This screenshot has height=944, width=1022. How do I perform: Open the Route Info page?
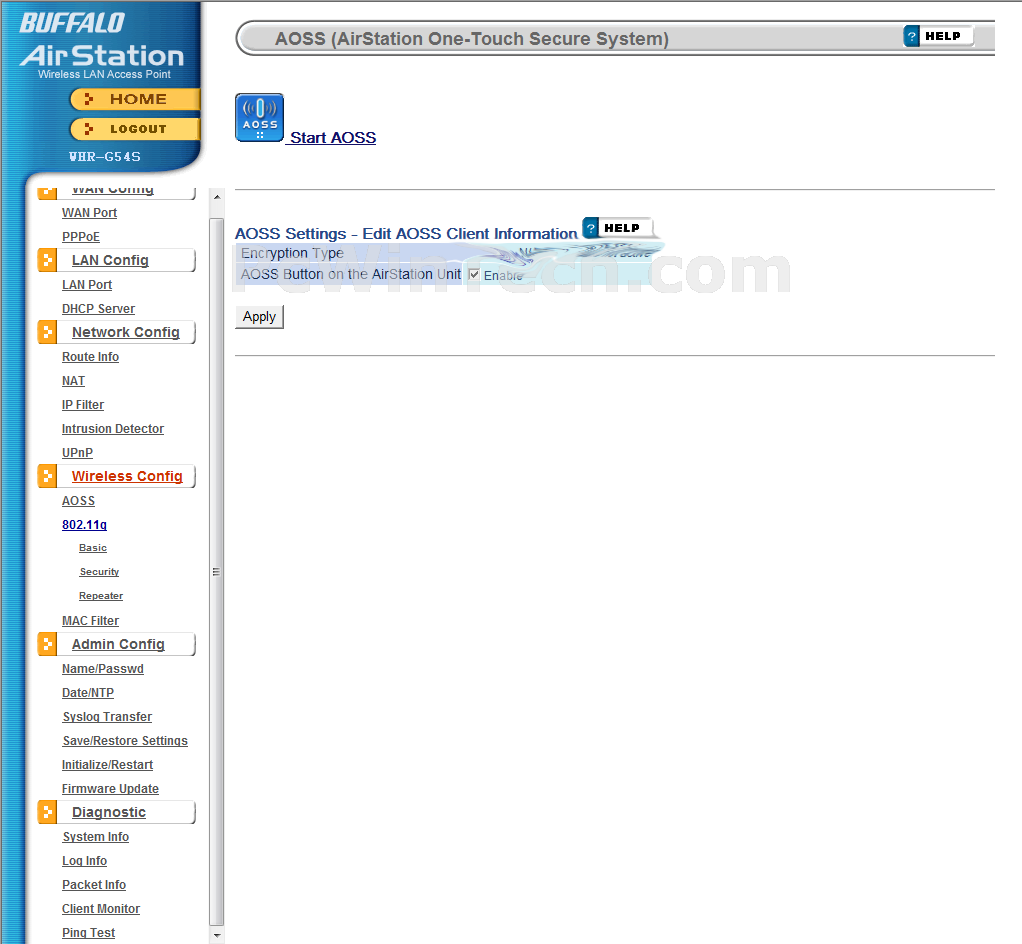pos(91,357)
